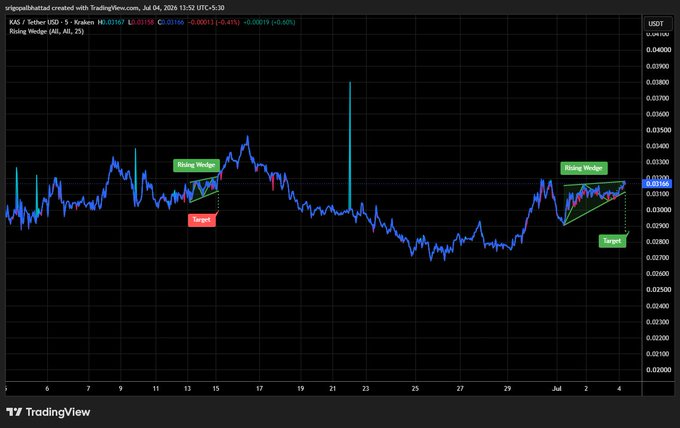Click the 0.02000 price axis label

click(658, 370)
